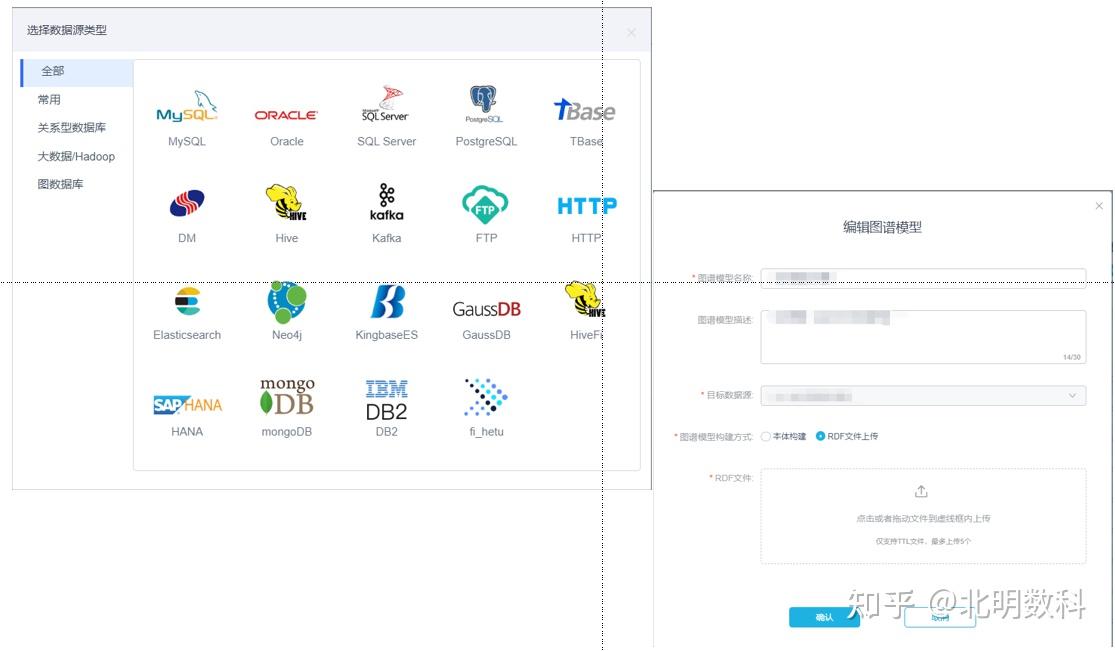Image resolution: width=1115 pixels, height=651 pixels.
Task: Click the upload arrow icon in RDF file area
Action: pos(921,491)
